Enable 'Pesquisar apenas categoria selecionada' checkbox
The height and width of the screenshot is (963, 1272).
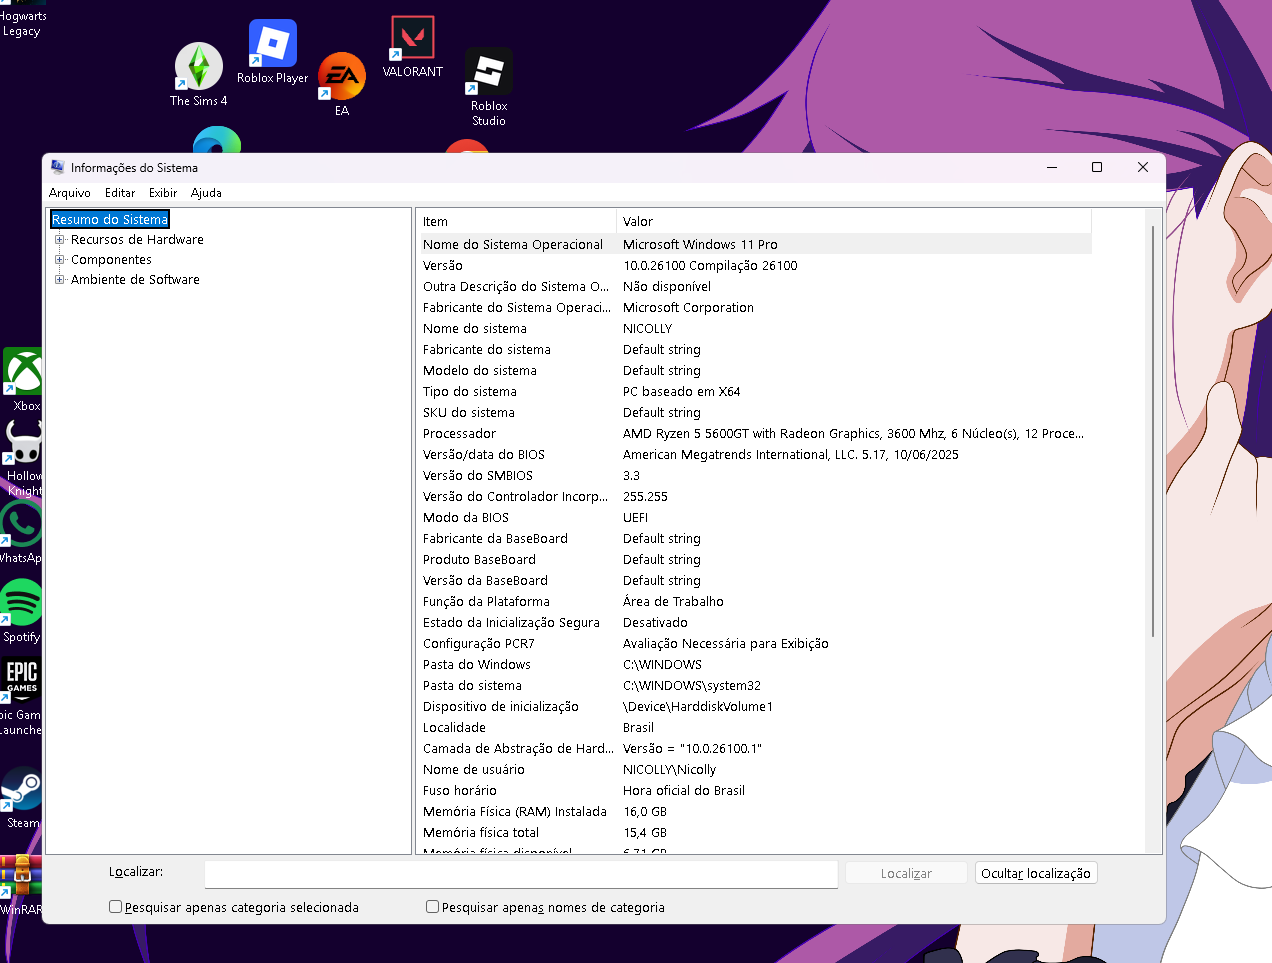(116, 907)
